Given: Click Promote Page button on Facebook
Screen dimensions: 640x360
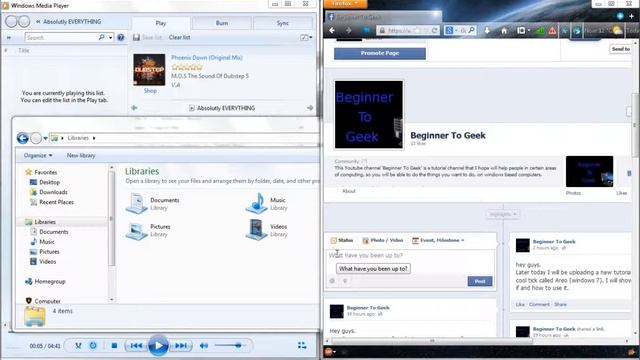Looking at the screenshot, I should pyautogui.click(x=380, y=53).
